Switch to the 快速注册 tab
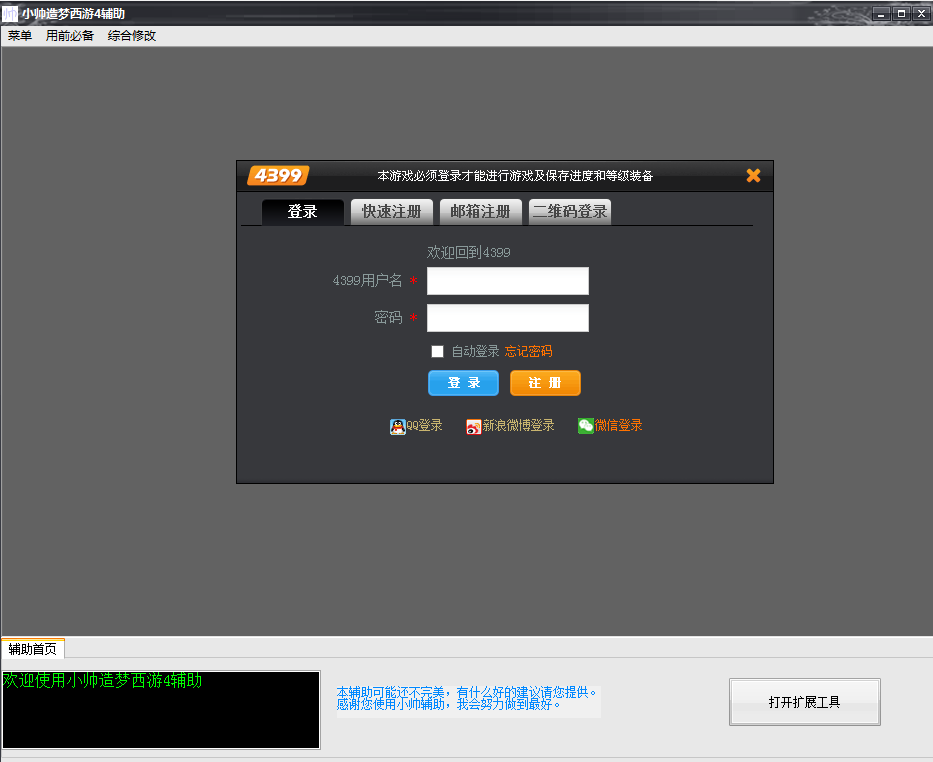The width and height of the screenshot is (933, 762). click(x=392, y=212)
